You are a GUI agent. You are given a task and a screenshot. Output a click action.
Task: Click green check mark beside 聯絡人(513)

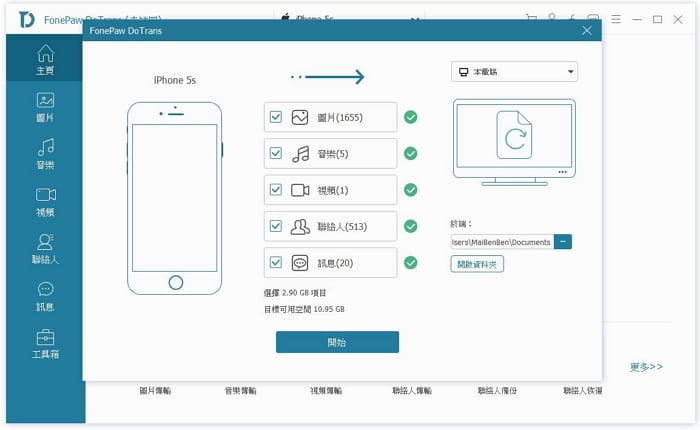(x=410, y=226)
